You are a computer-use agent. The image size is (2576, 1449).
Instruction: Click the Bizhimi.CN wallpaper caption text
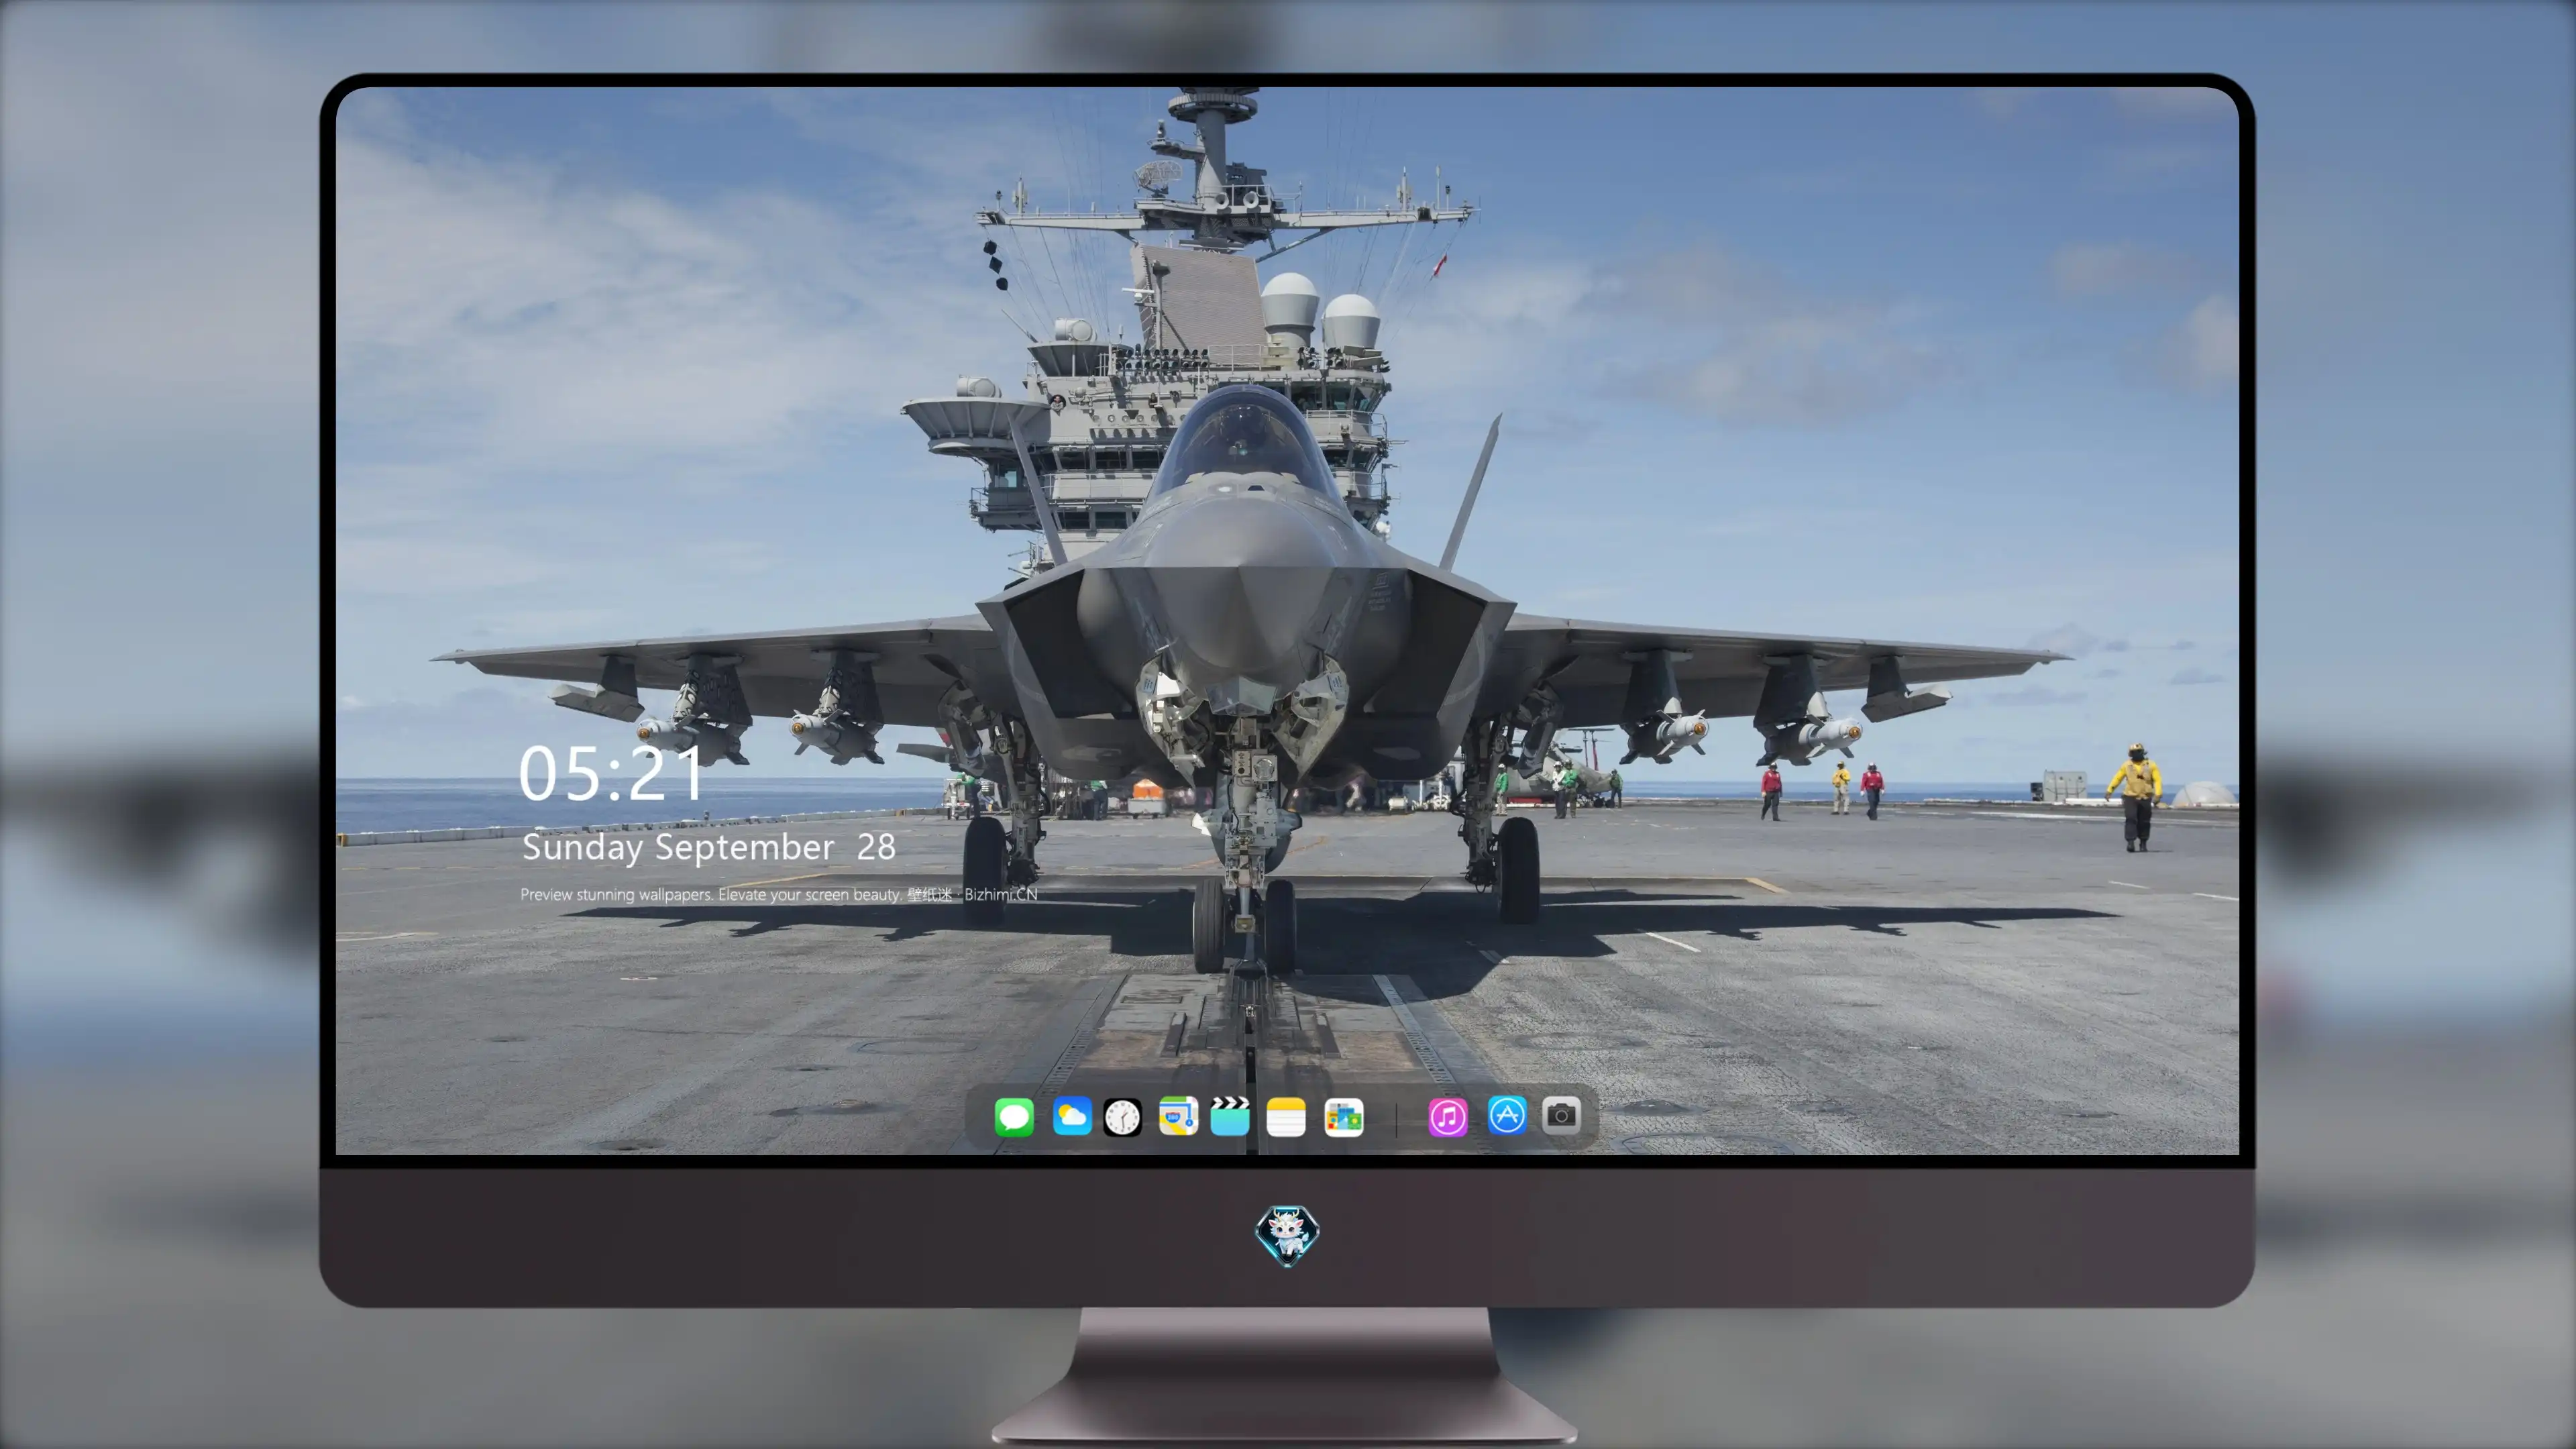pos(778,895)
